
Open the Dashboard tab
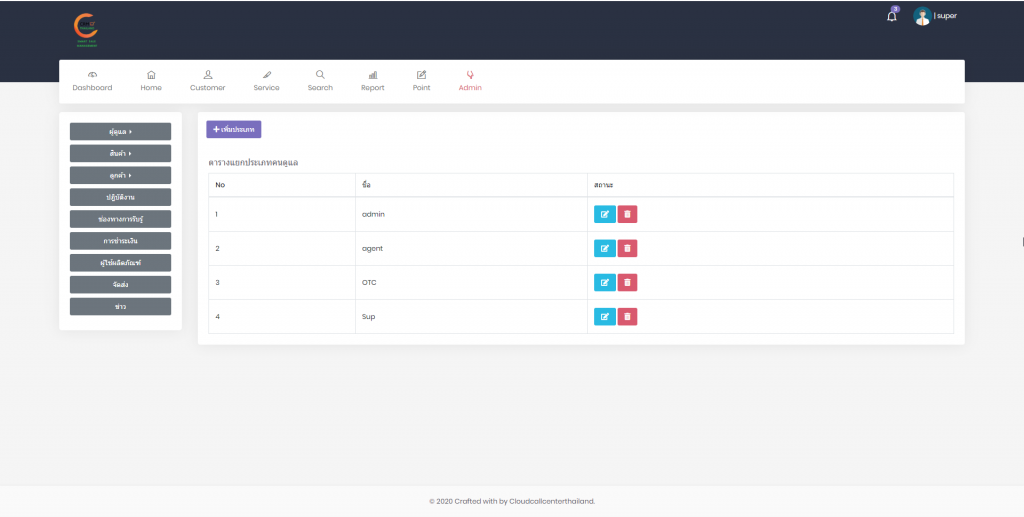point(92,81)
